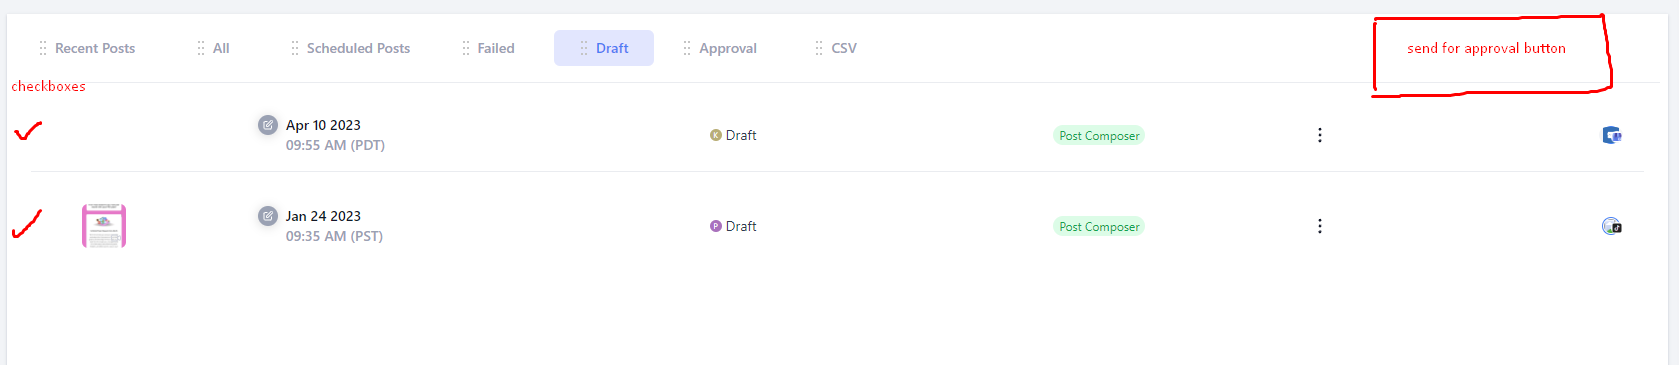Click the edit icon beside Jan 24 2023
Screen dimensions: 1679x365
click(268, 216)
